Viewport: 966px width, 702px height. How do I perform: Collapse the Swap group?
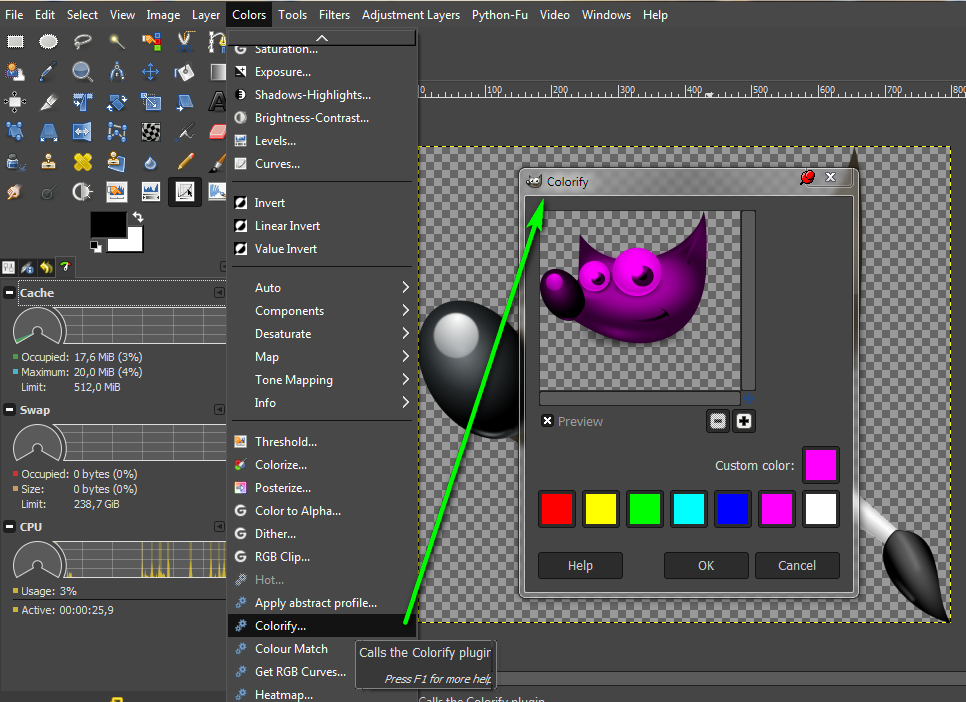point(9,410)
